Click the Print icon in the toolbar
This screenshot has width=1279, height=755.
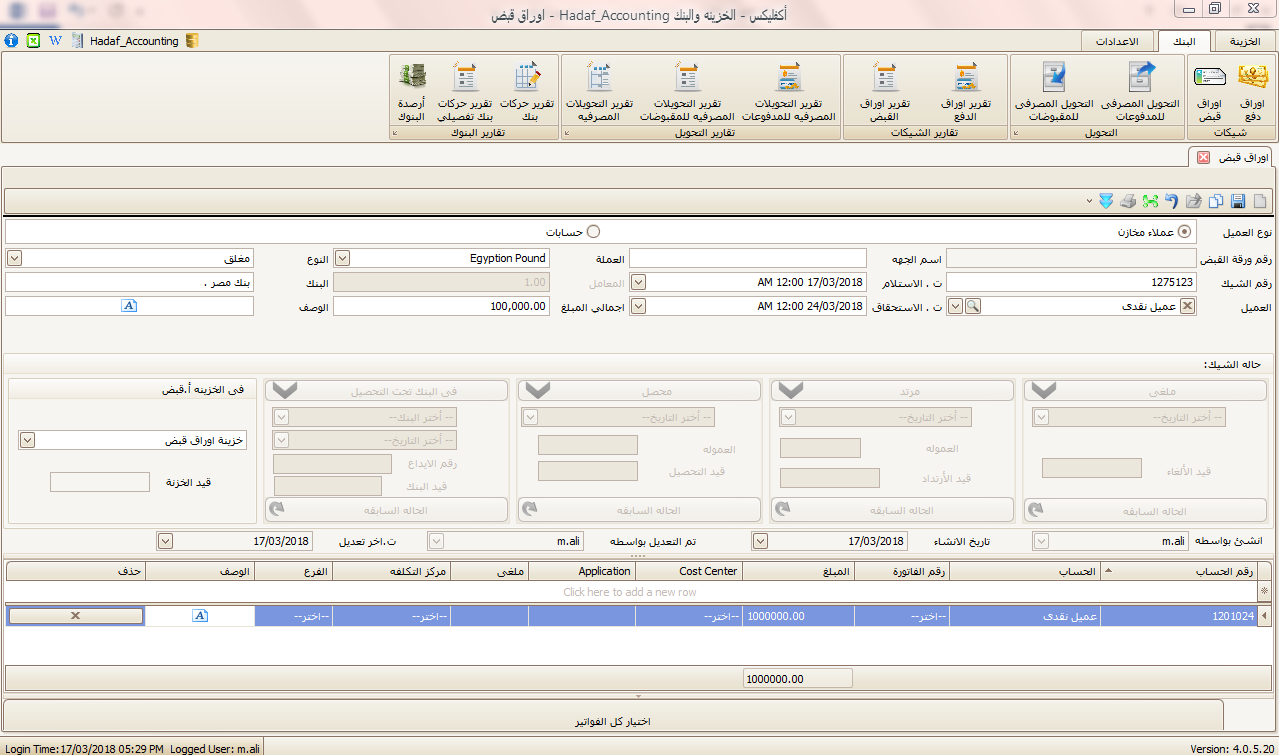[1128, 201]
